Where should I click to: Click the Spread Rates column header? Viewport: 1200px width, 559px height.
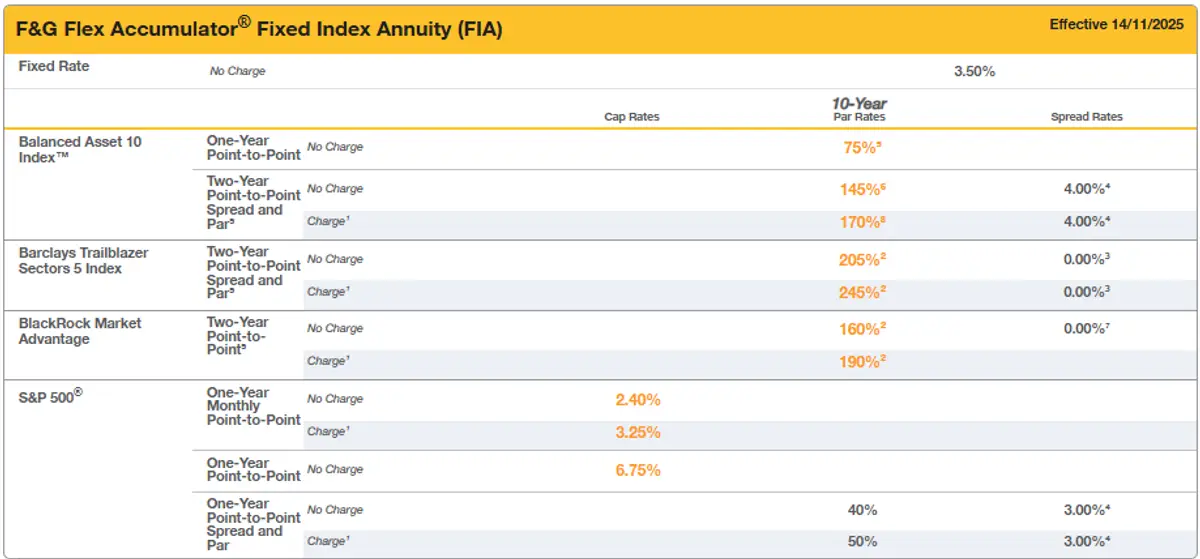(x=1086, y=117)
